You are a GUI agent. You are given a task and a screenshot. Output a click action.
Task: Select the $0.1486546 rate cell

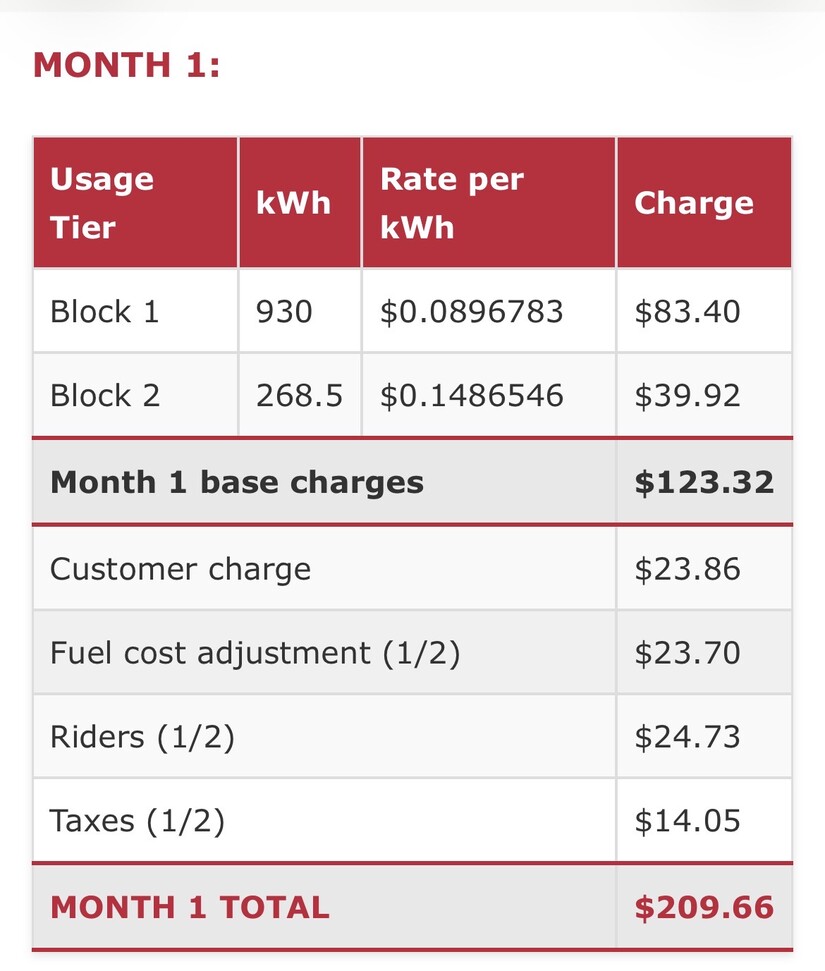click(489, 395)
